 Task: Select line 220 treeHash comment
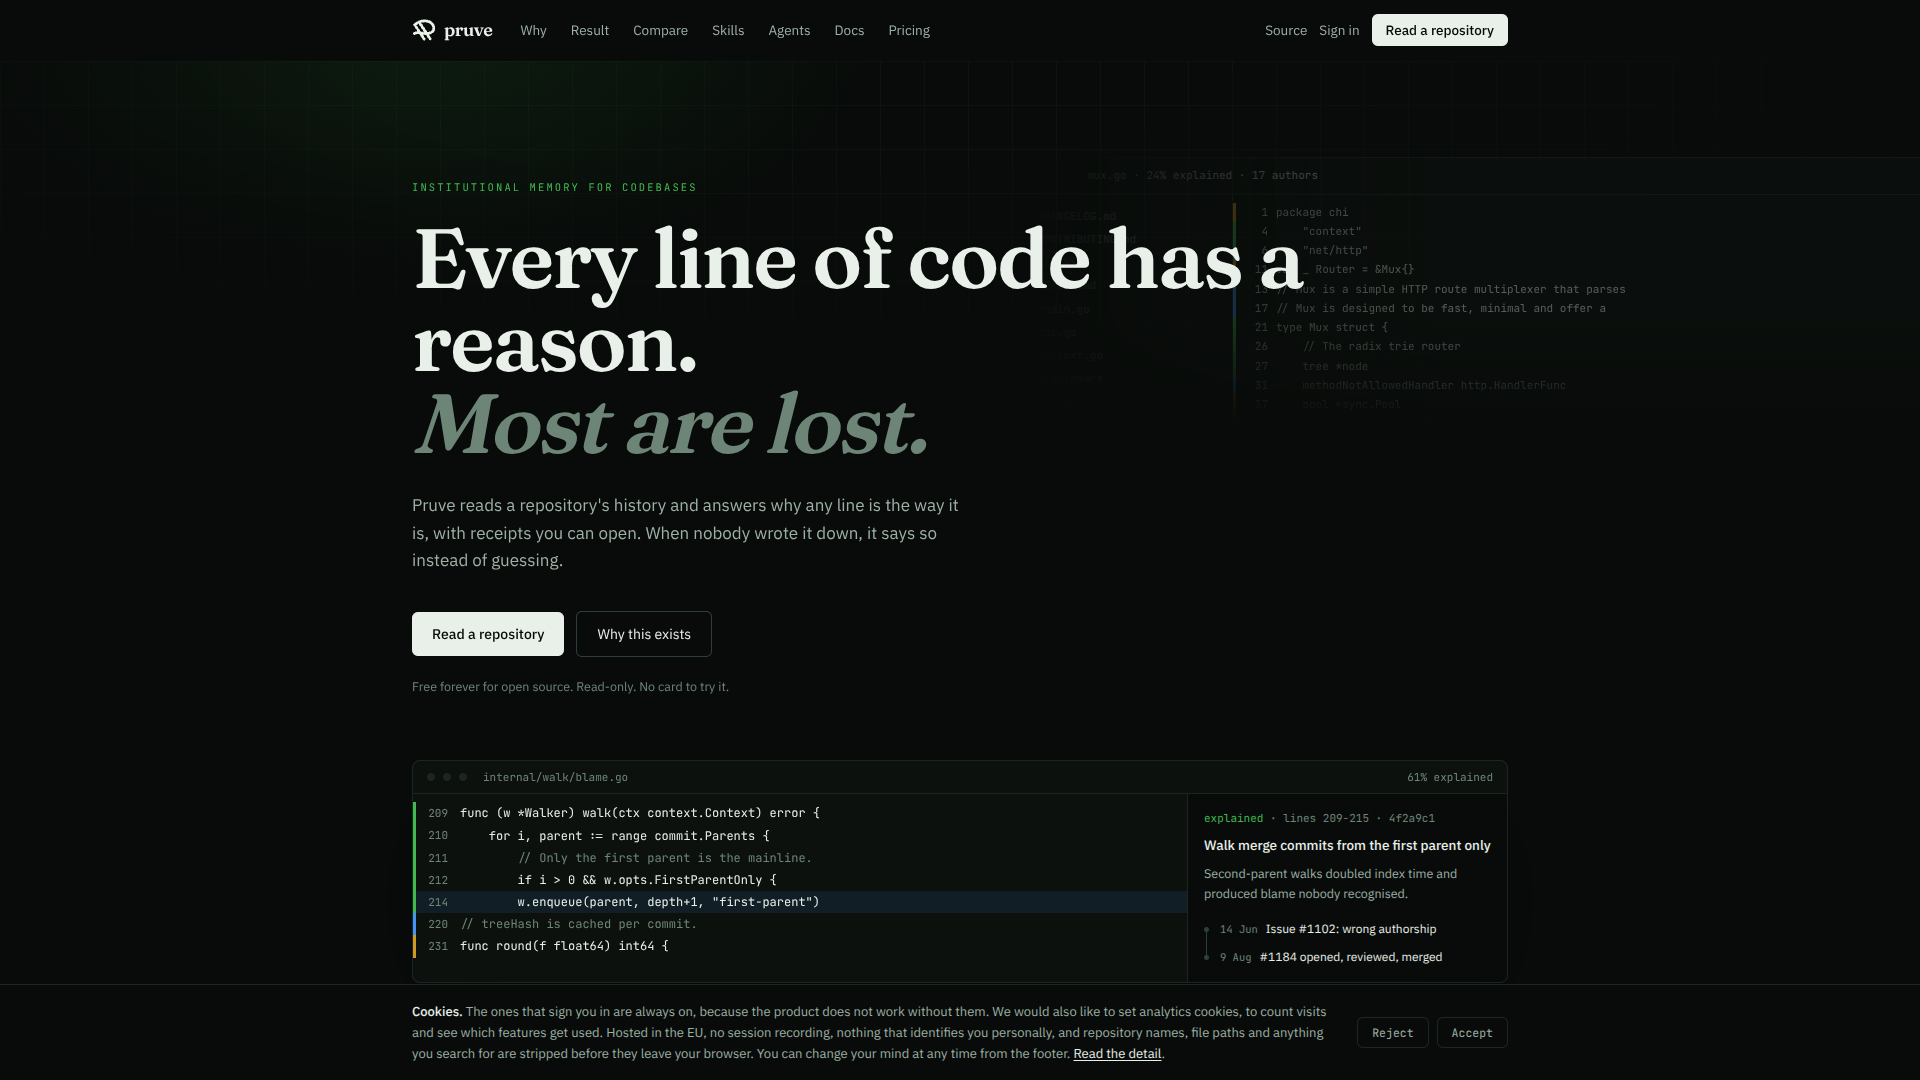(800, 924)
